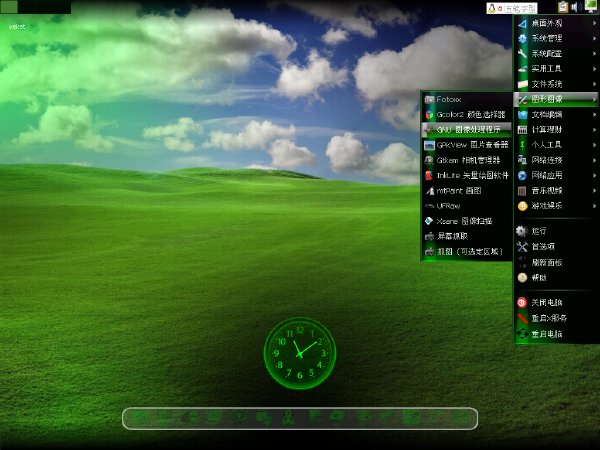
Task: Click the 音乐视频 media icon
Action: click(522, 191)
